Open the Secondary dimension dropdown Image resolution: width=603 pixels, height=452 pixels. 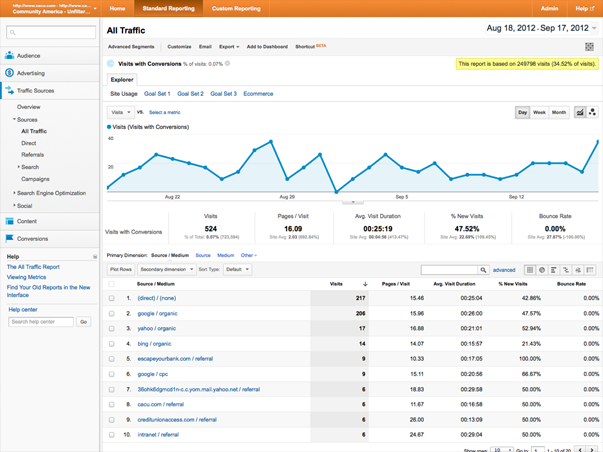click(x=167, y=269)
